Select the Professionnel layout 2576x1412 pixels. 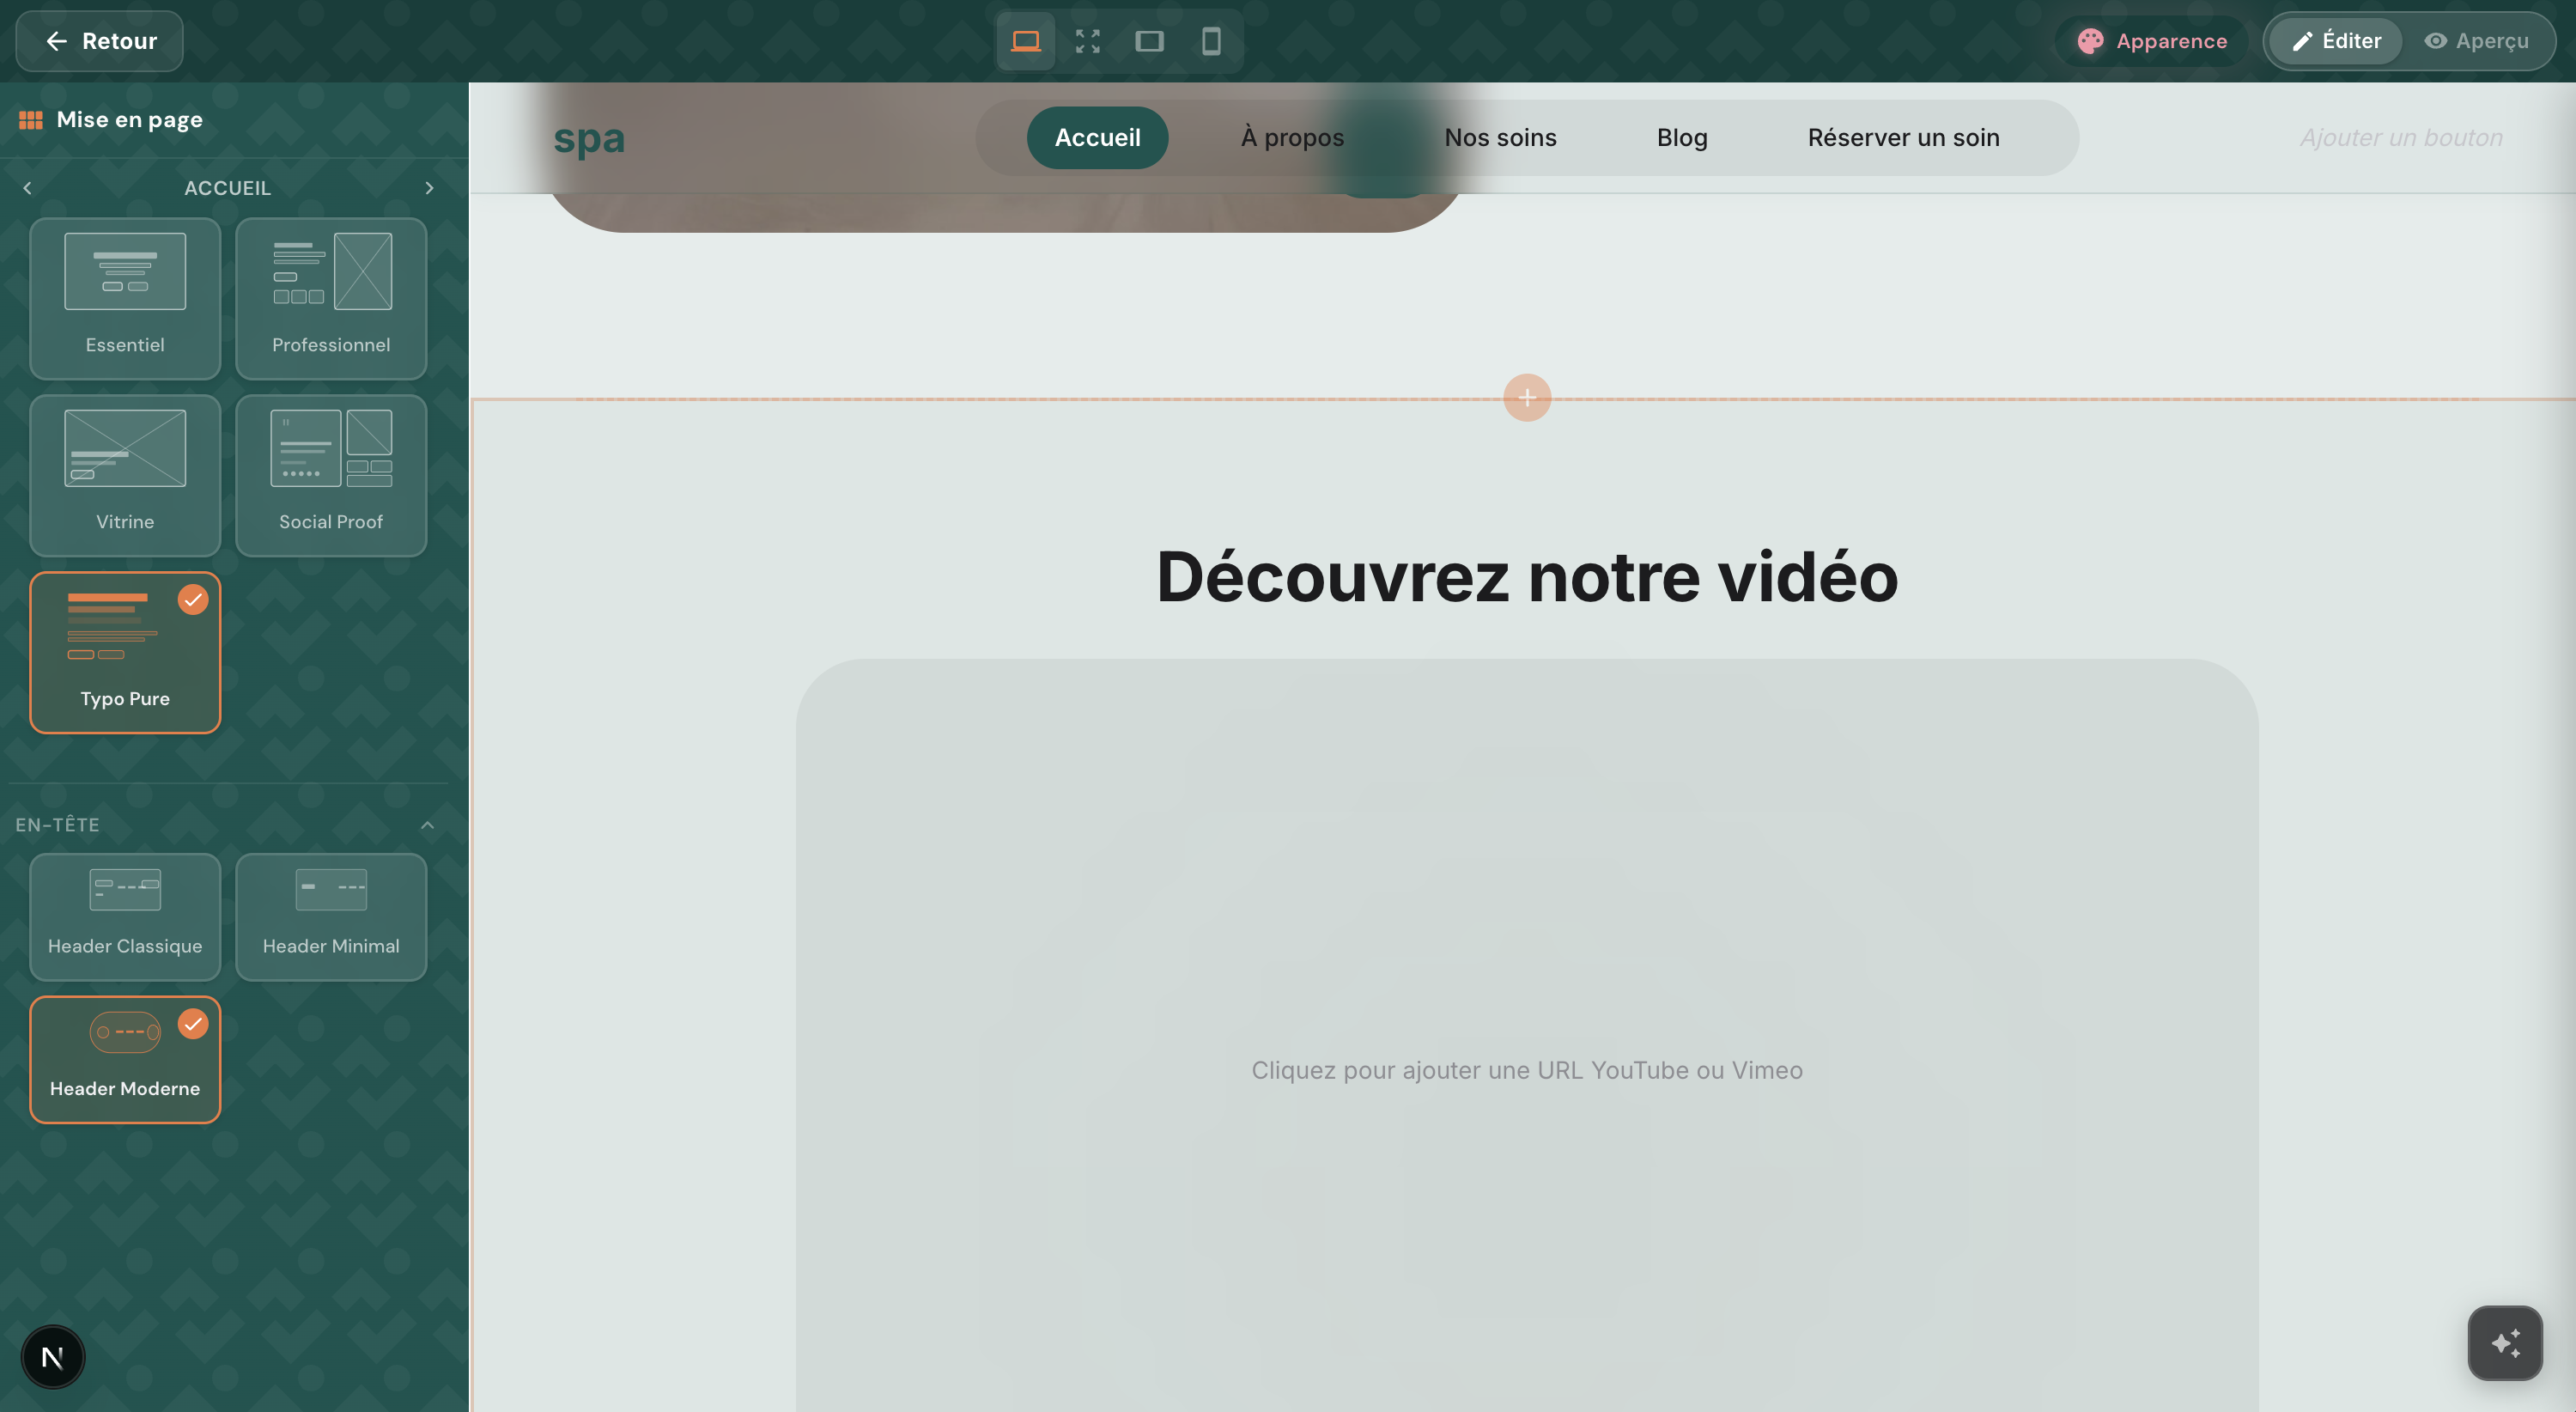pos(331,299)
